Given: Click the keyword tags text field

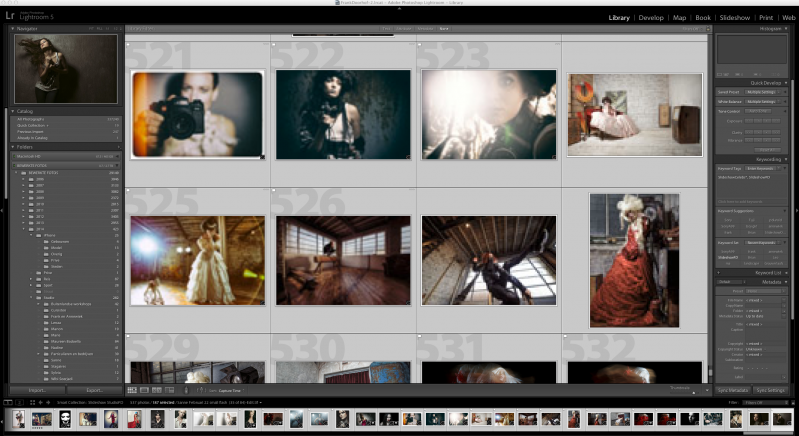Looking at the screenshot, I should pos(752,186).
